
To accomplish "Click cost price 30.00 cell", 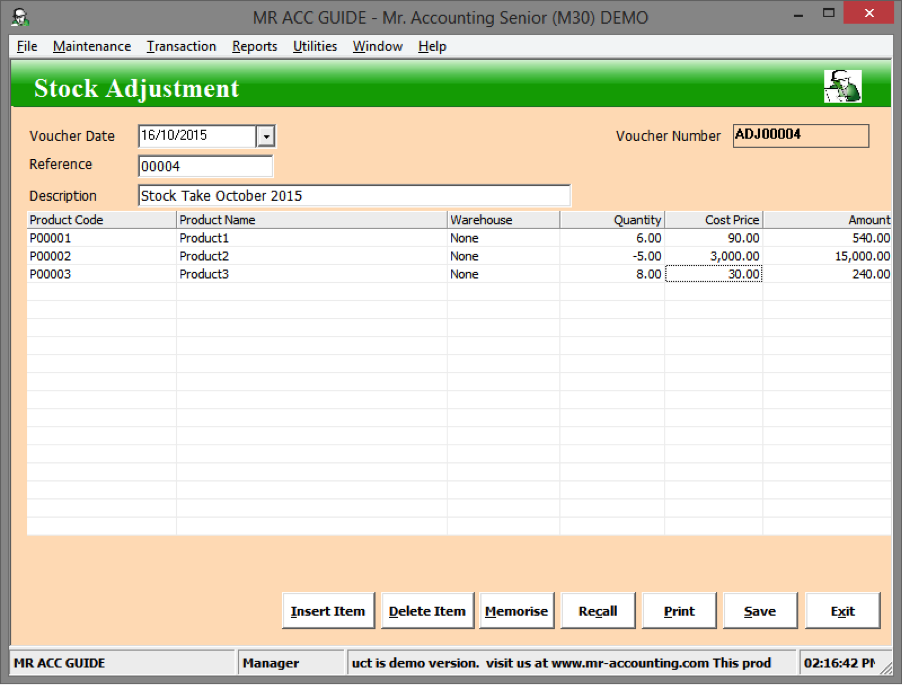I will [714, 274].
